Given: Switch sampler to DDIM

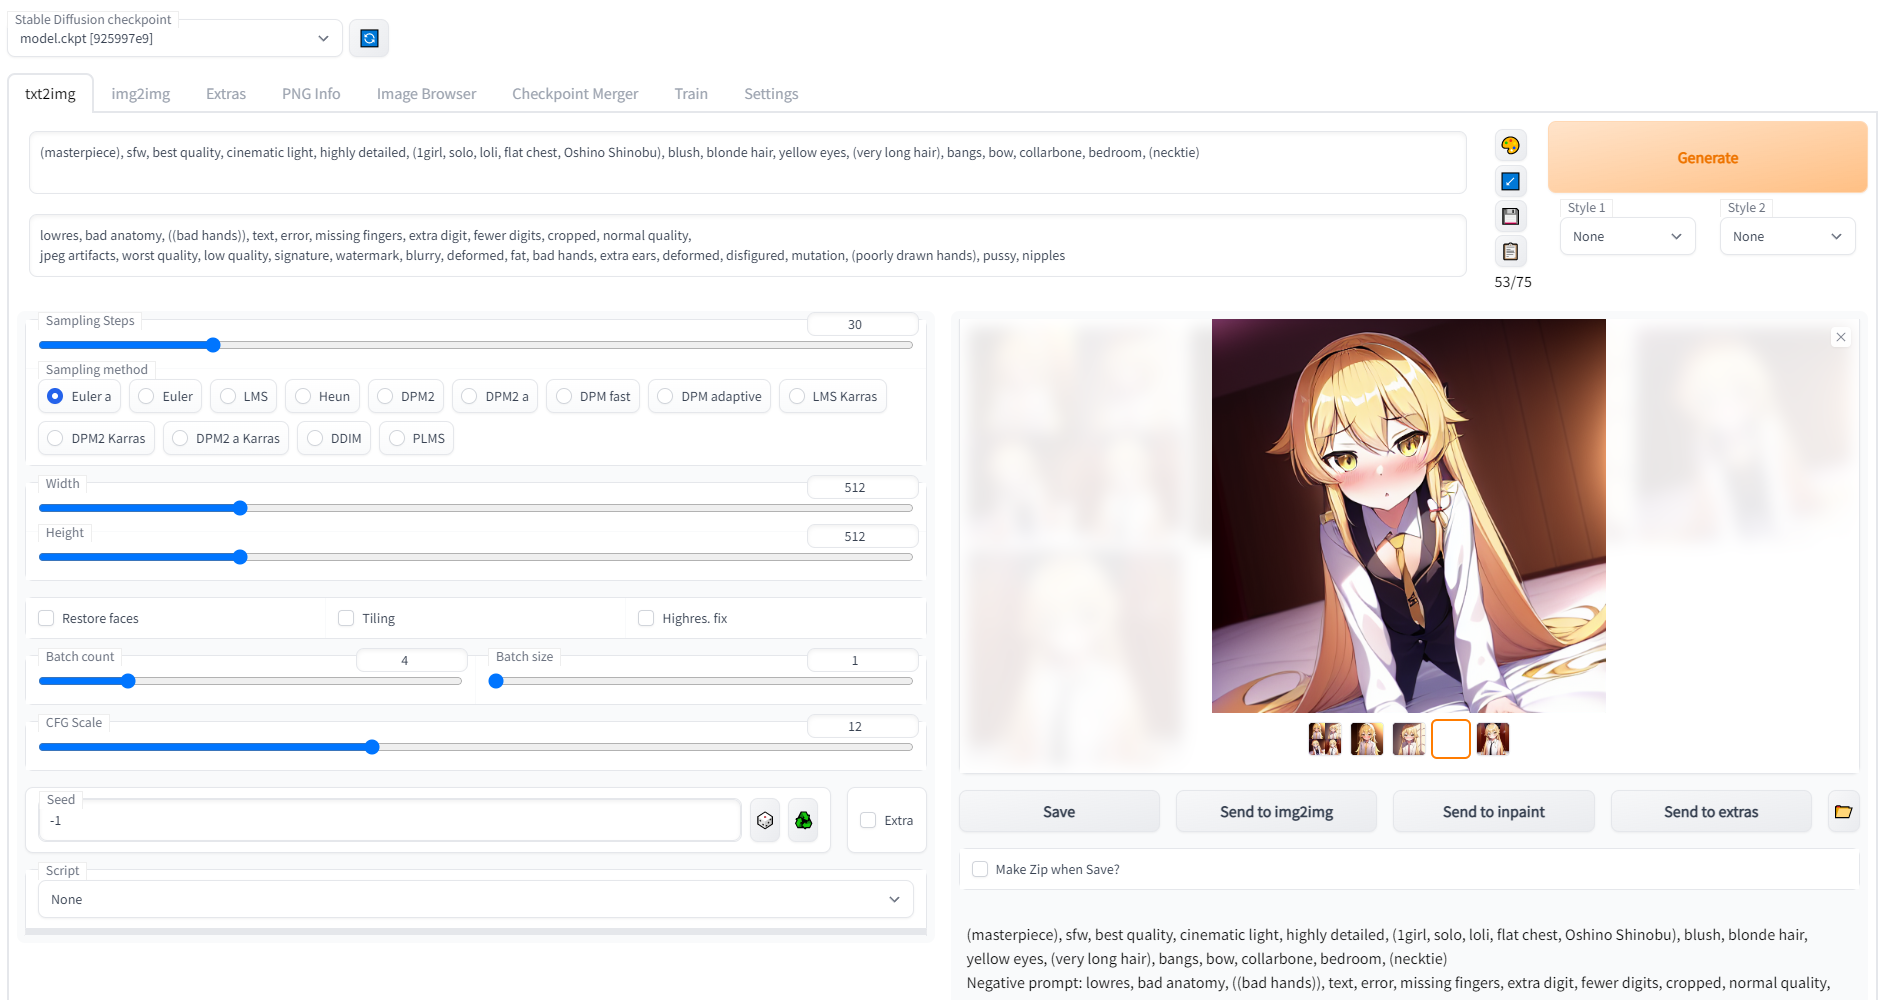Looking at the screenshot, I should pos(334,438).
